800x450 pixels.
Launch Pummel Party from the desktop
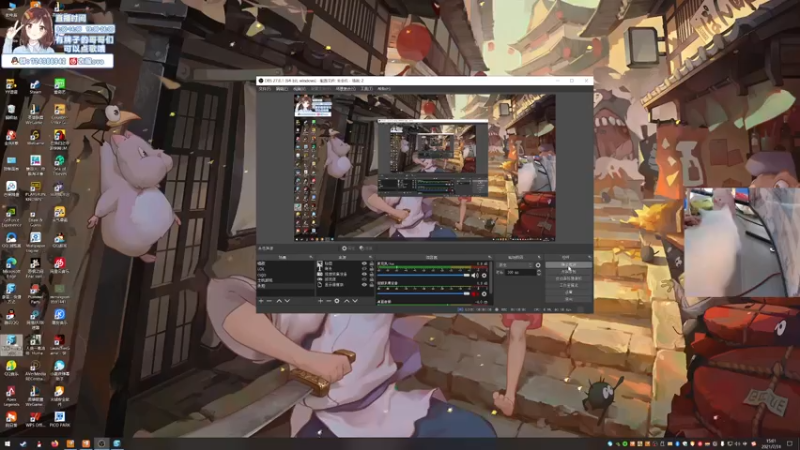[35, 293]
